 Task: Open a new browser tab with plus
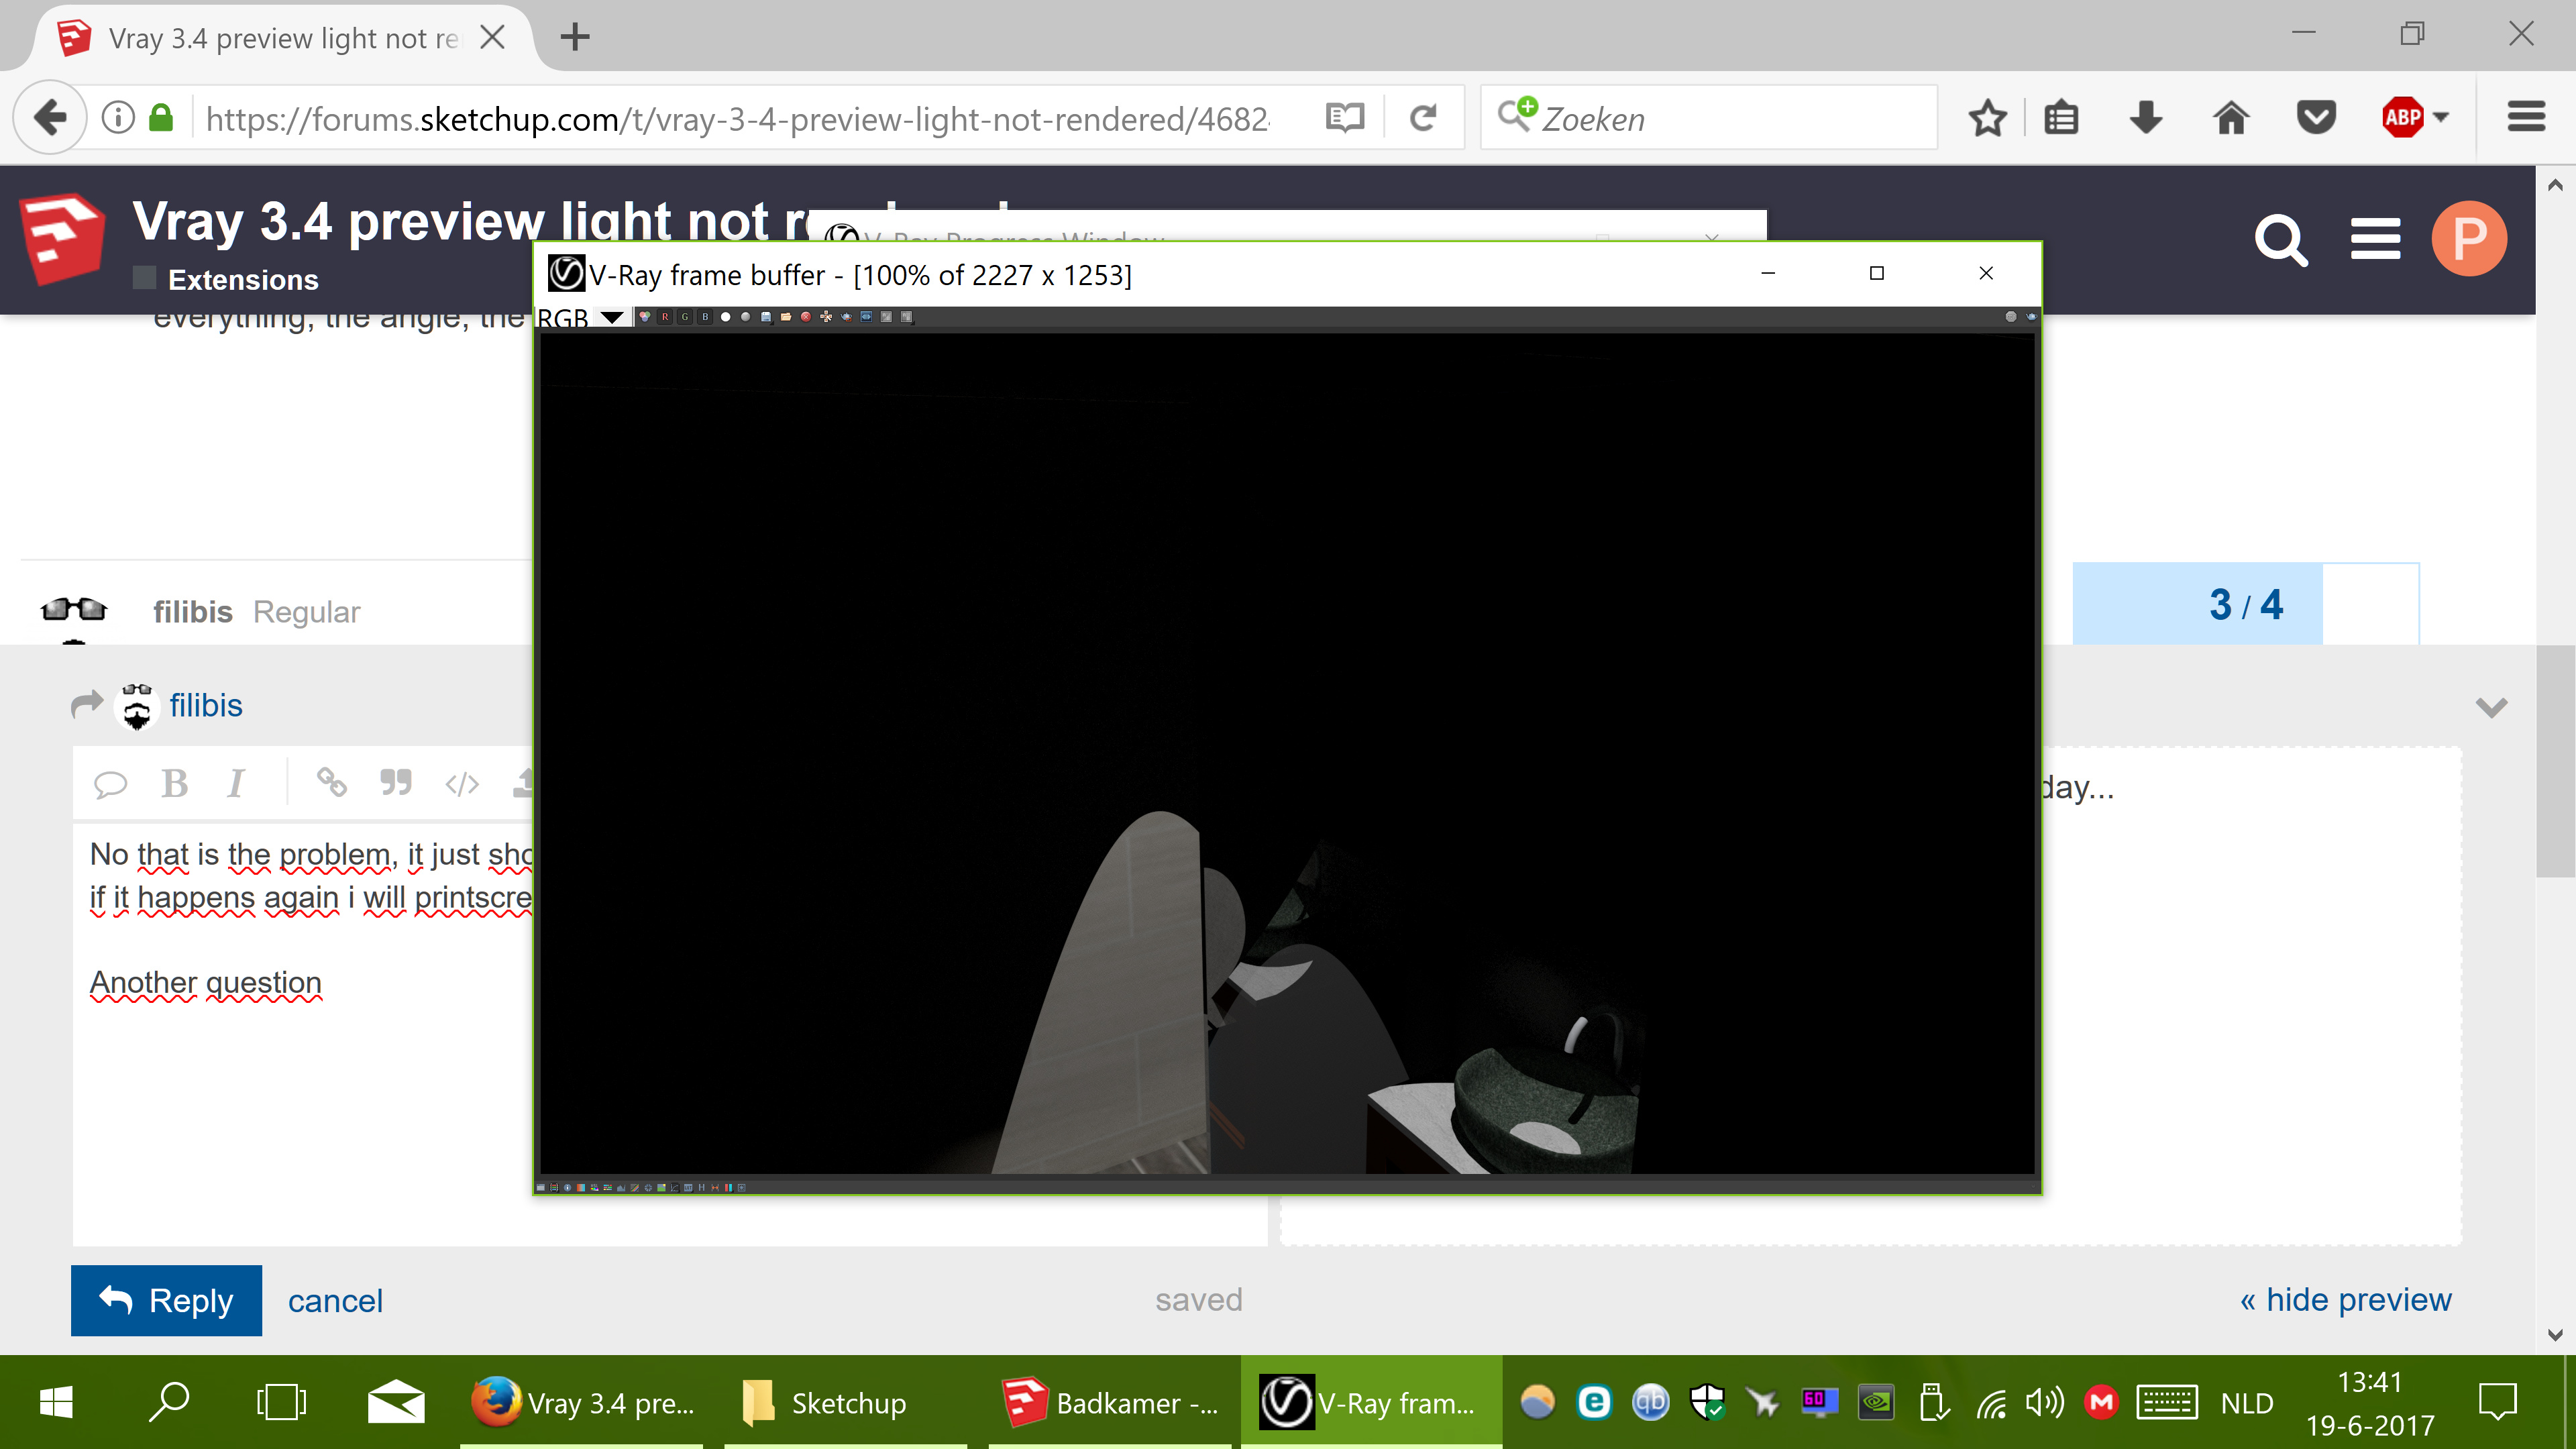(575, 37)
